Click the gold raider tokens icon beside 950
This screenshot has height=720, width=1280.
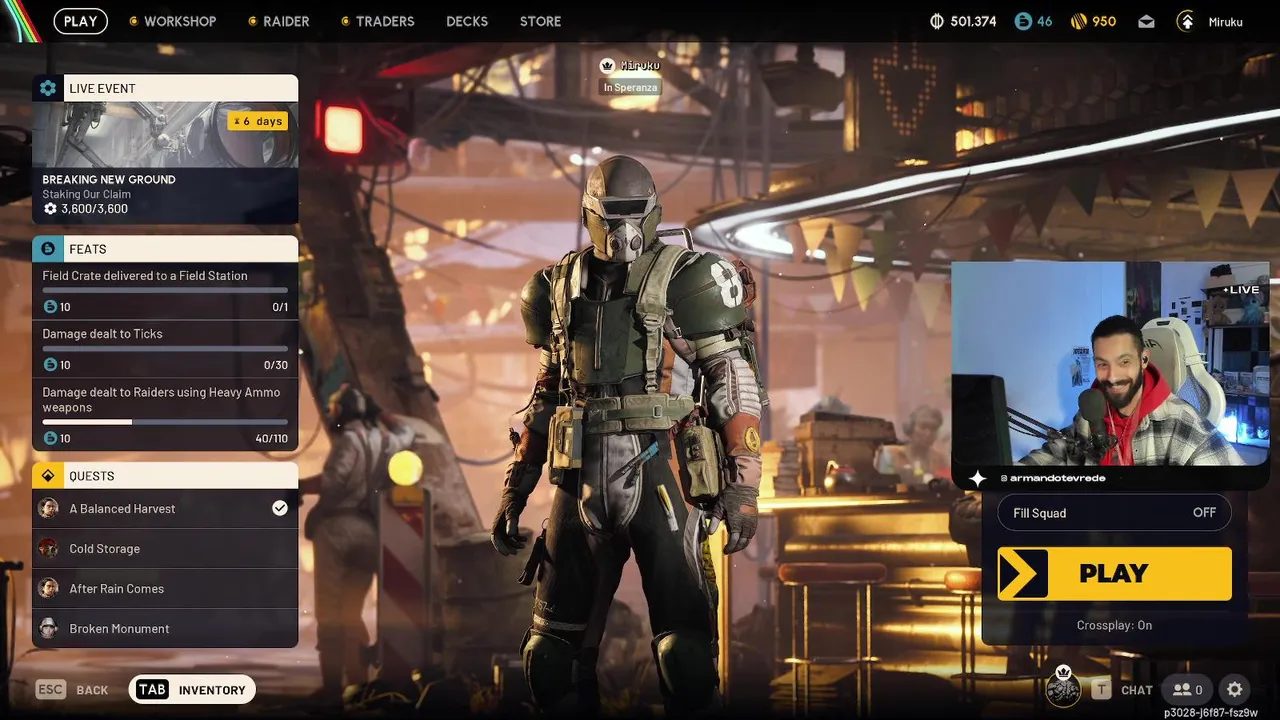[x=1079, y=21]
